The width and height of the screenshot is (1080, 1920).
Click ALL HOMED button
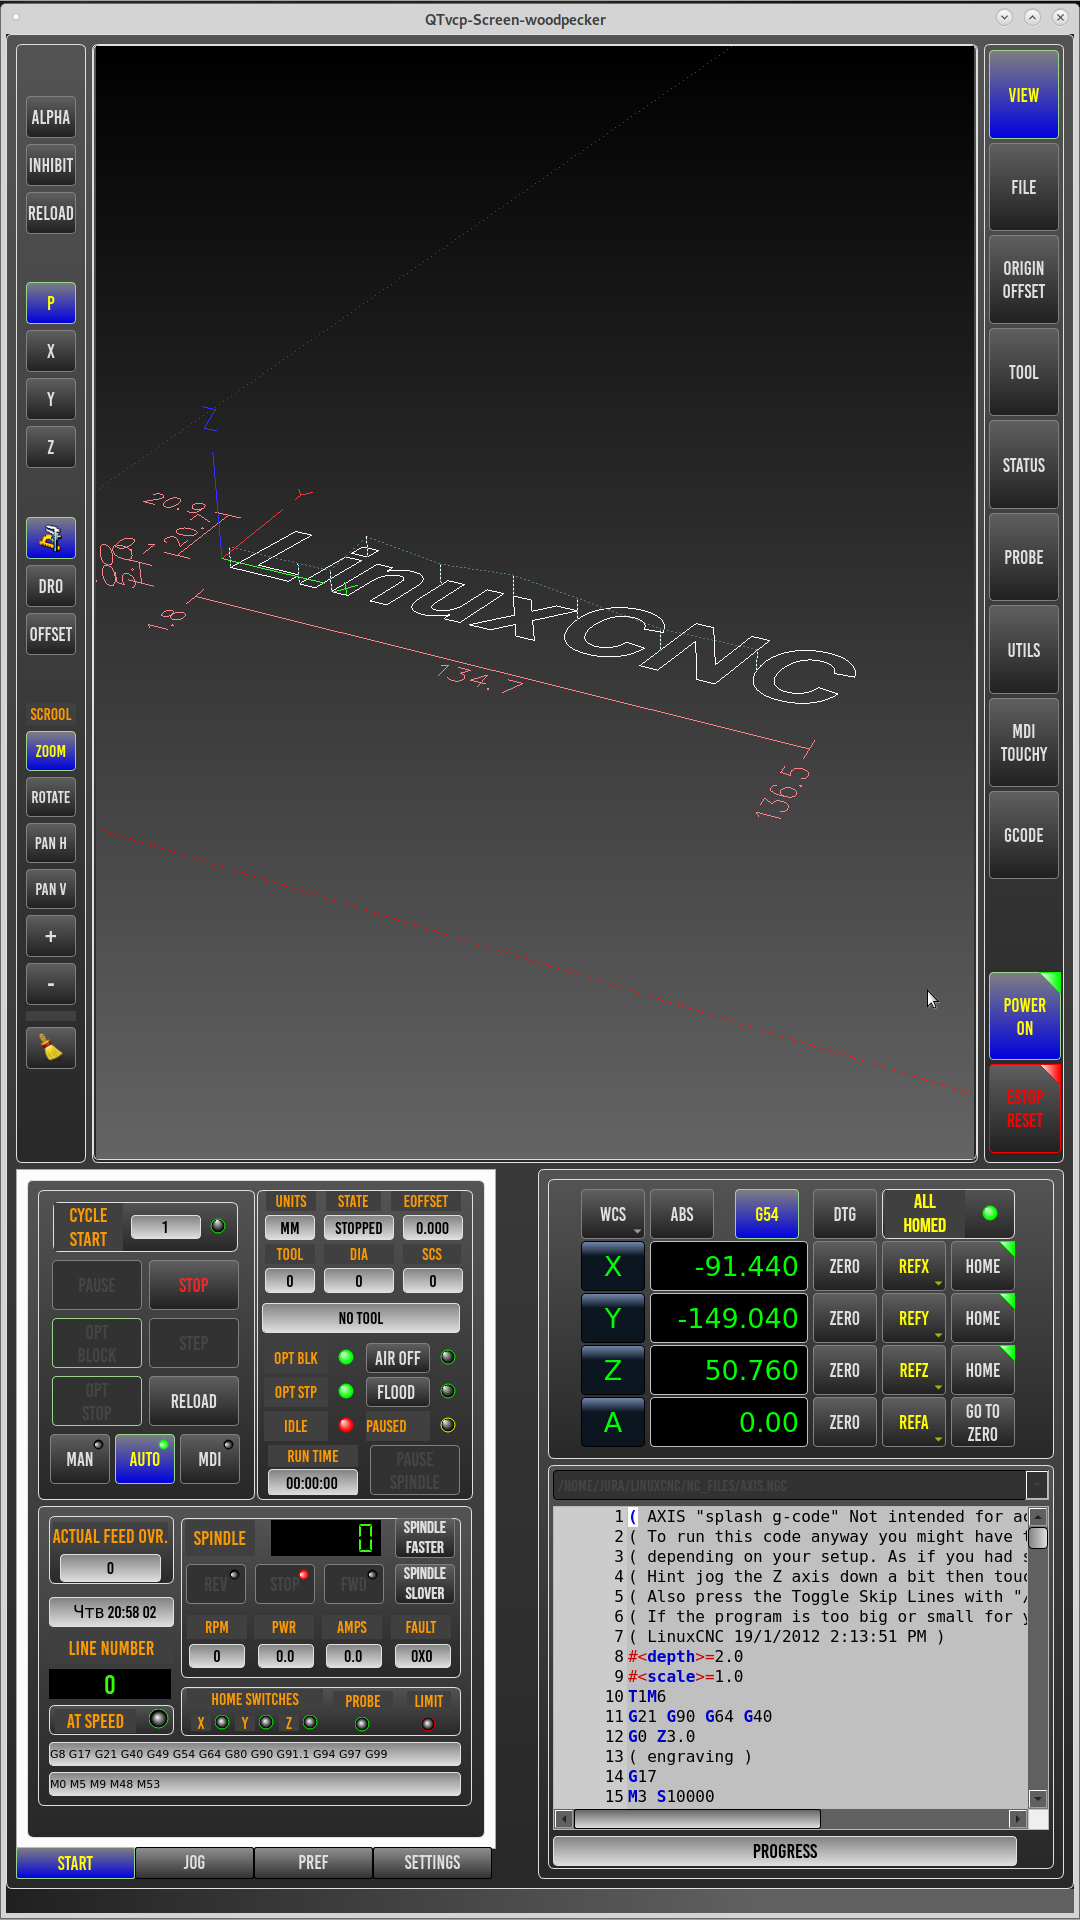point(948,1214)
